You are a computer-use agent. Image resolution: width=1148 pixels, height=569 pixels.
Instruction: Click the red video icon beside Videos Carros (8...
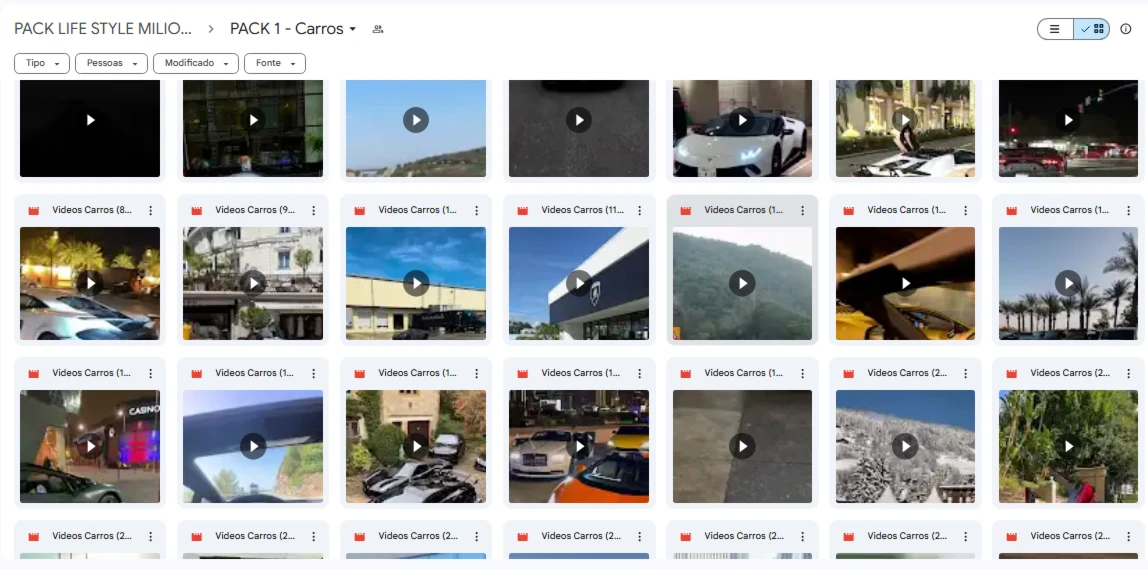[33, 210]
